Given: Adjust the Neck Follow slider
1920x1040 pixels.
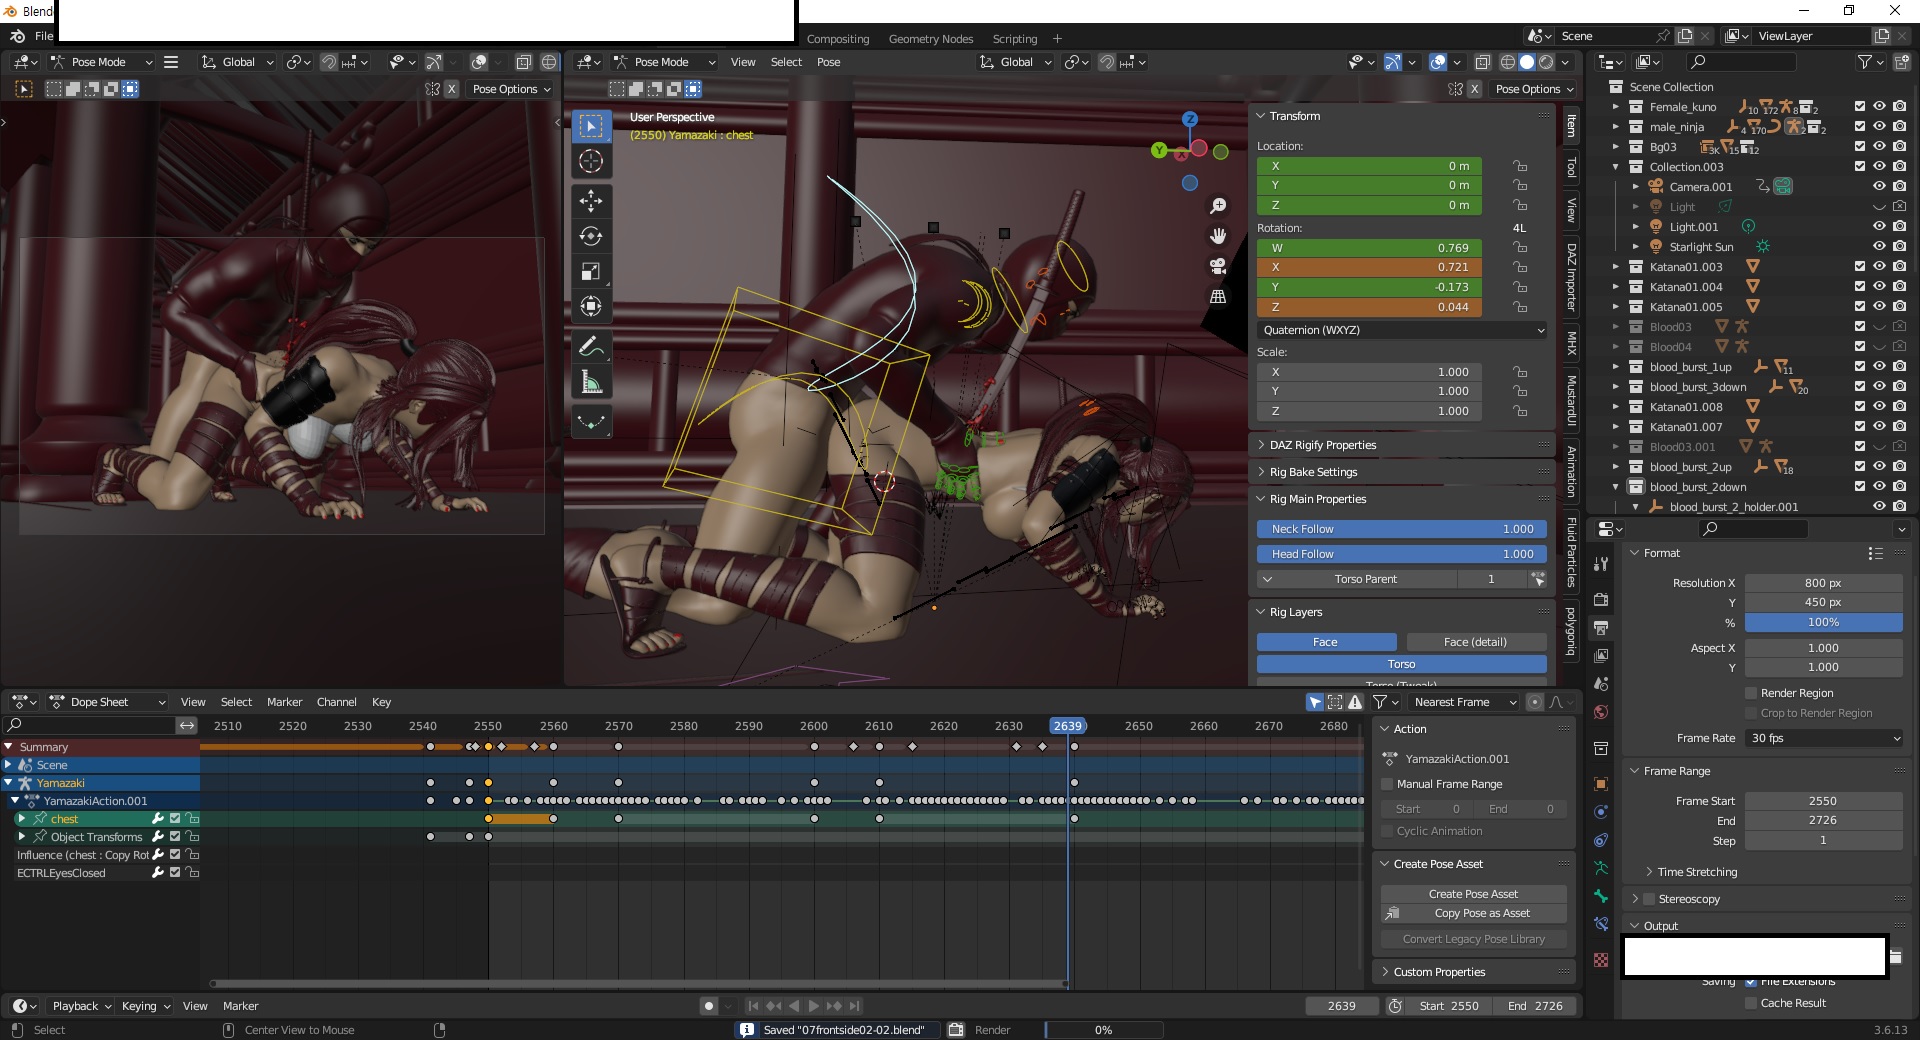Looking at the screenshot, I should click(1402, 529).
